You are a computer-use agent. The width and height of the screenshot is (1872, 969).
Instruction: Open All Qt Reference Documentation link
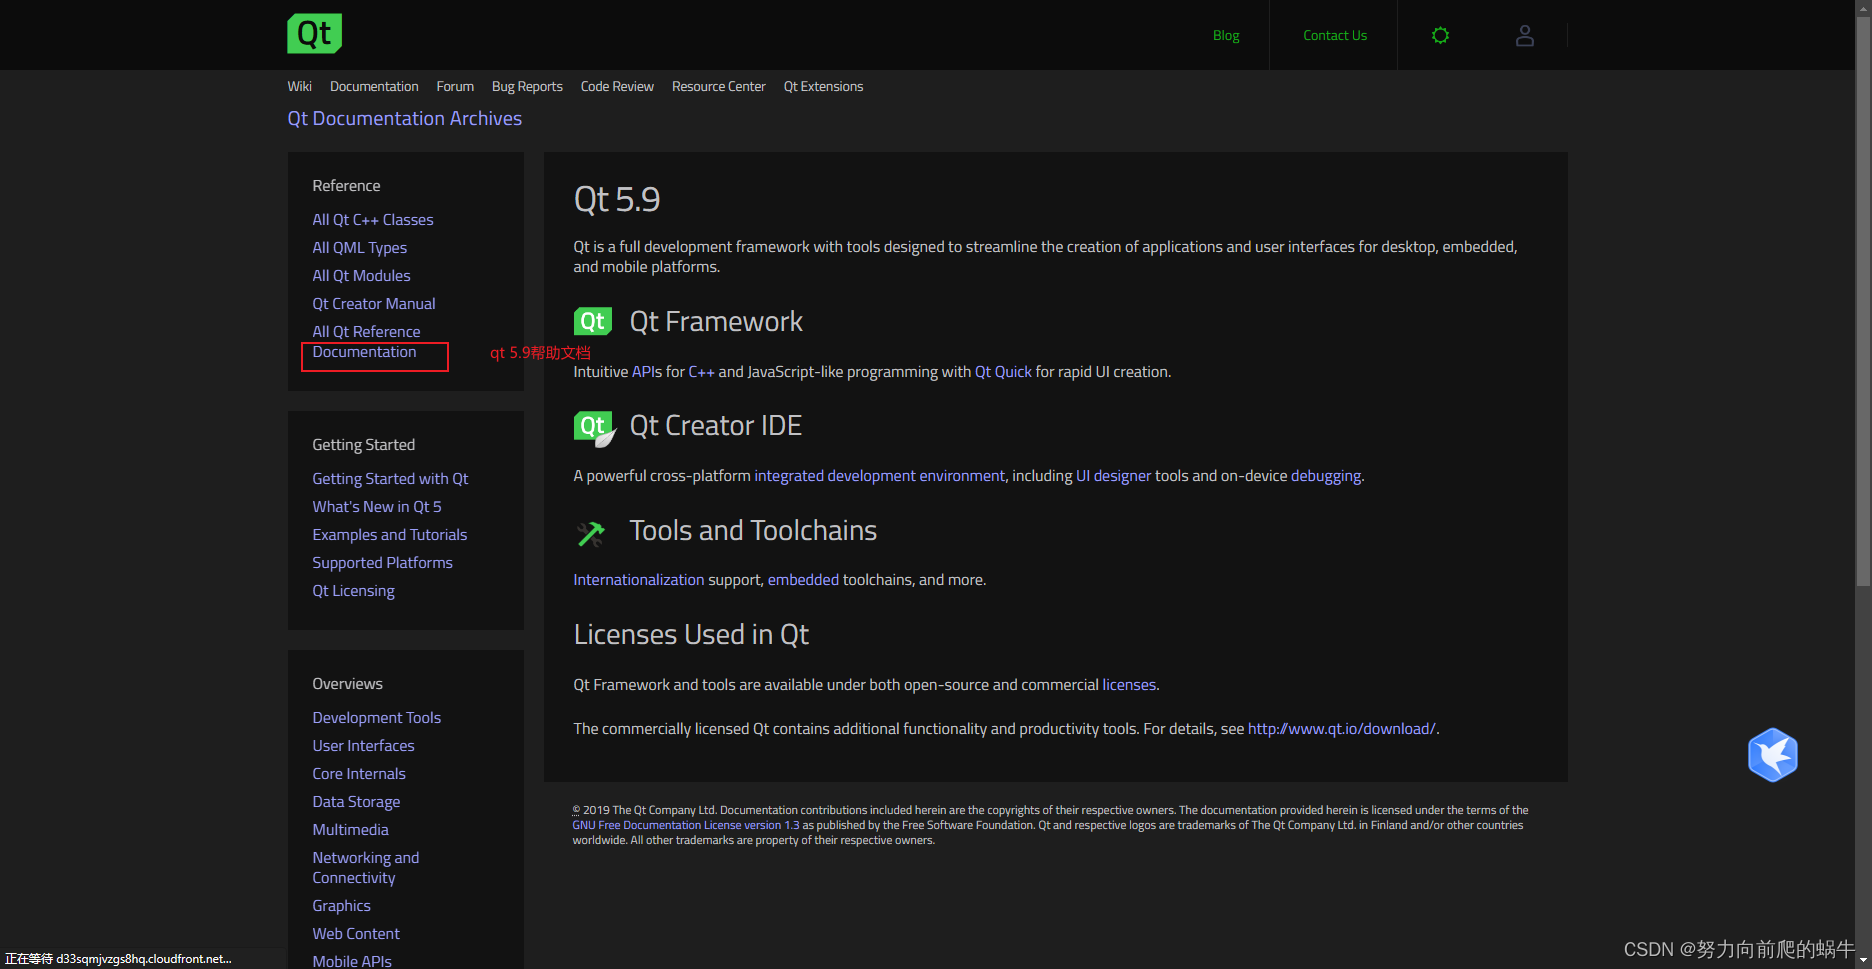coord(366,341)
